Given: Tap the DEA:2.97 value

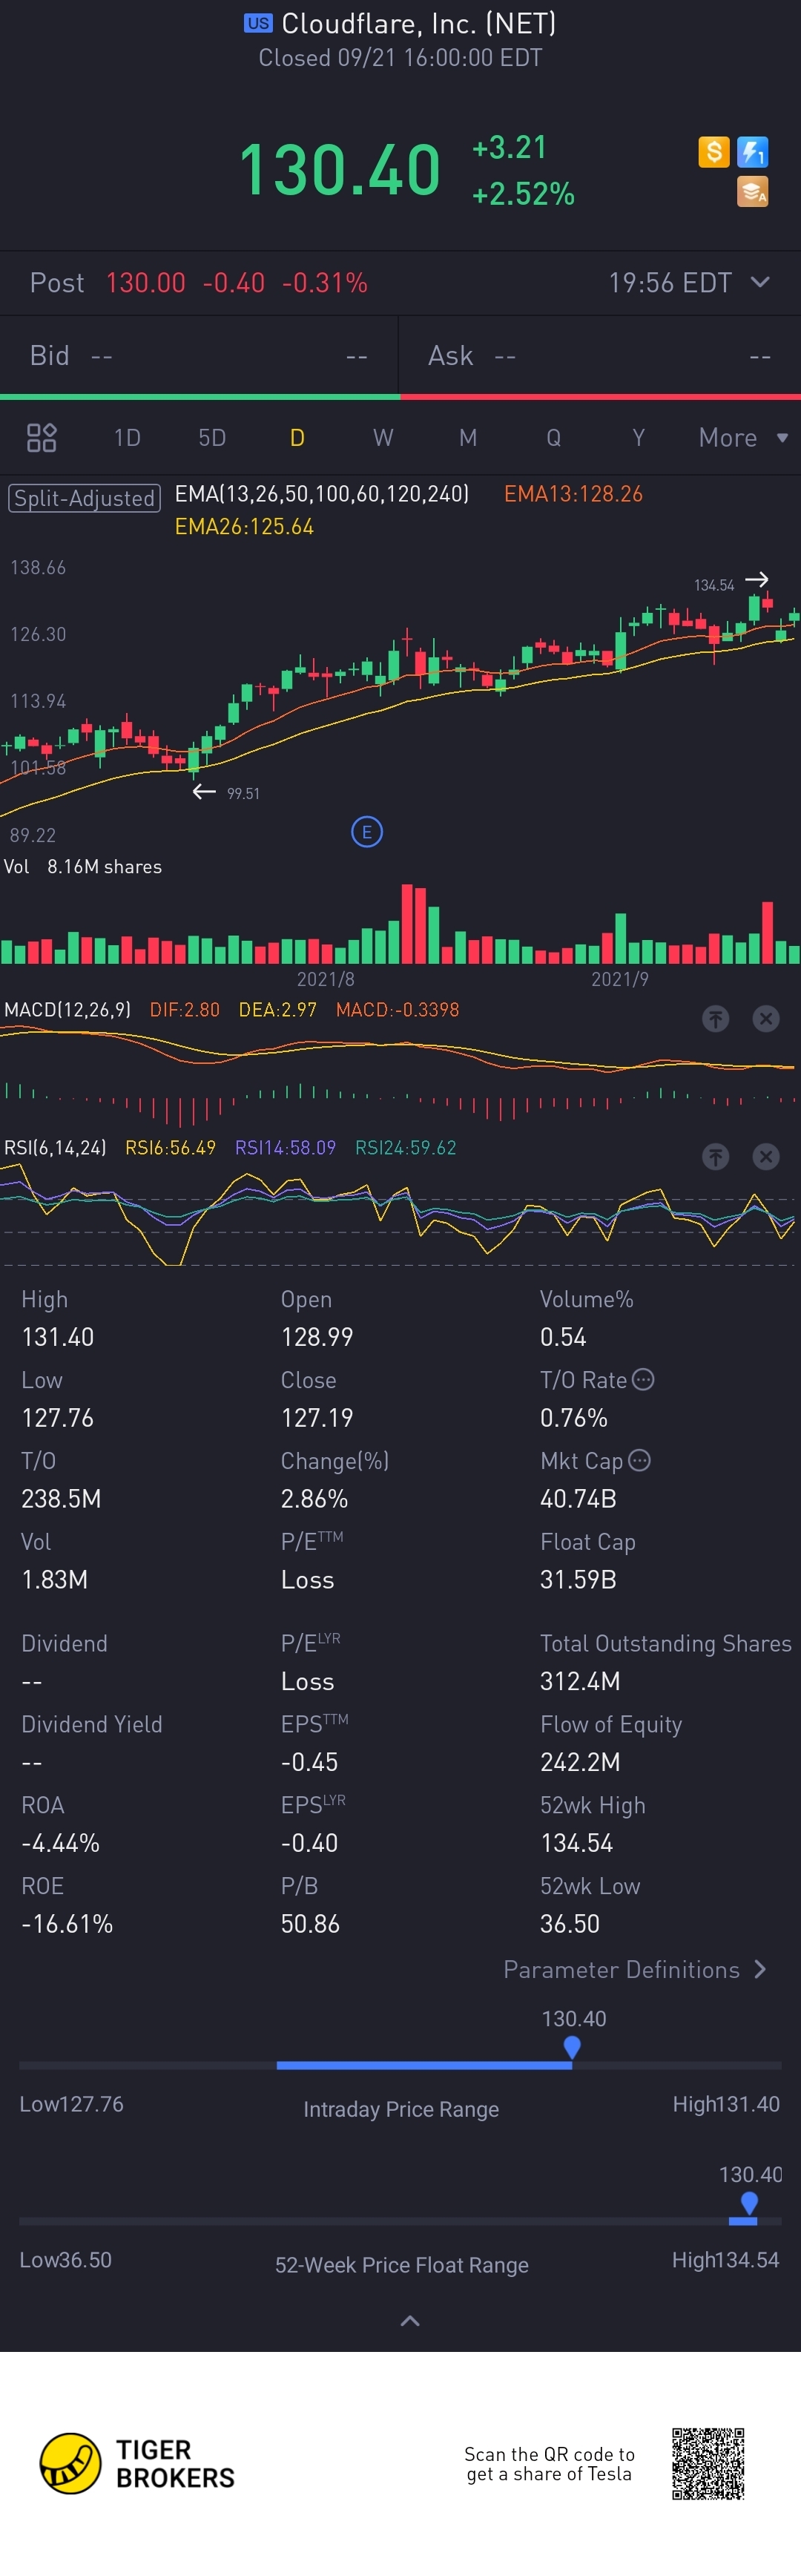Looking at the screenshot, I should pos(277,1009).
